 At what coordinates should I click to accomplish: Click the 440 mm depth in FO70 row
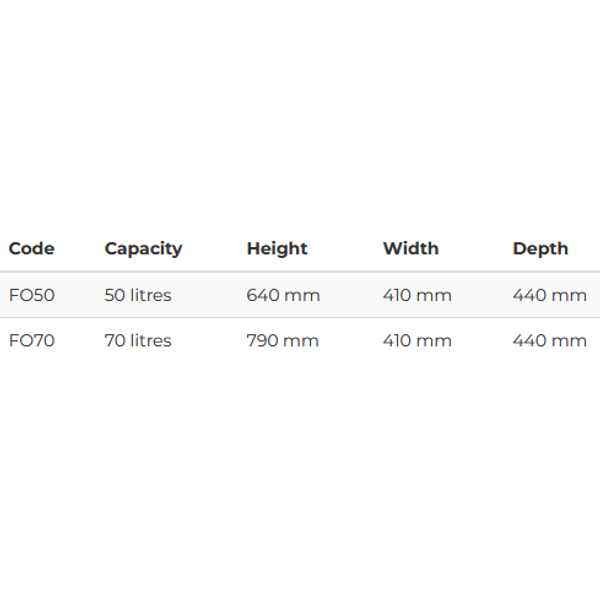click(549, 341)
